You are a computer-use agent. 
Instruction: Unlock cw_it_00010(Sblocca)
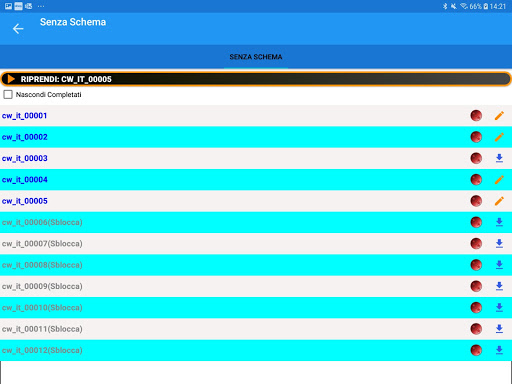click(42, 308)
